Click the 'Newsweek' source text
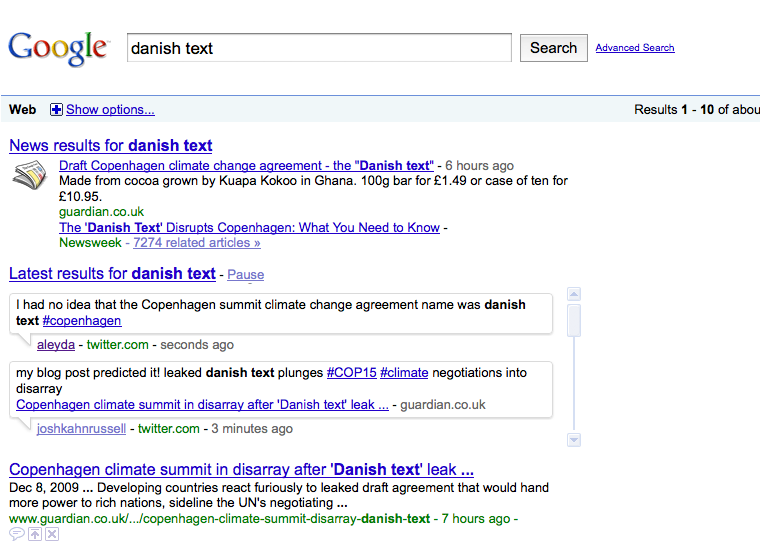 pos(90,242)
